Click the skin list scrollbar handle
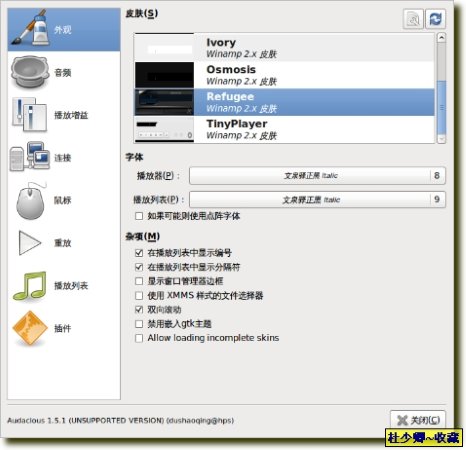This screenshot has width=466, height=450. [x=441, y=107]
